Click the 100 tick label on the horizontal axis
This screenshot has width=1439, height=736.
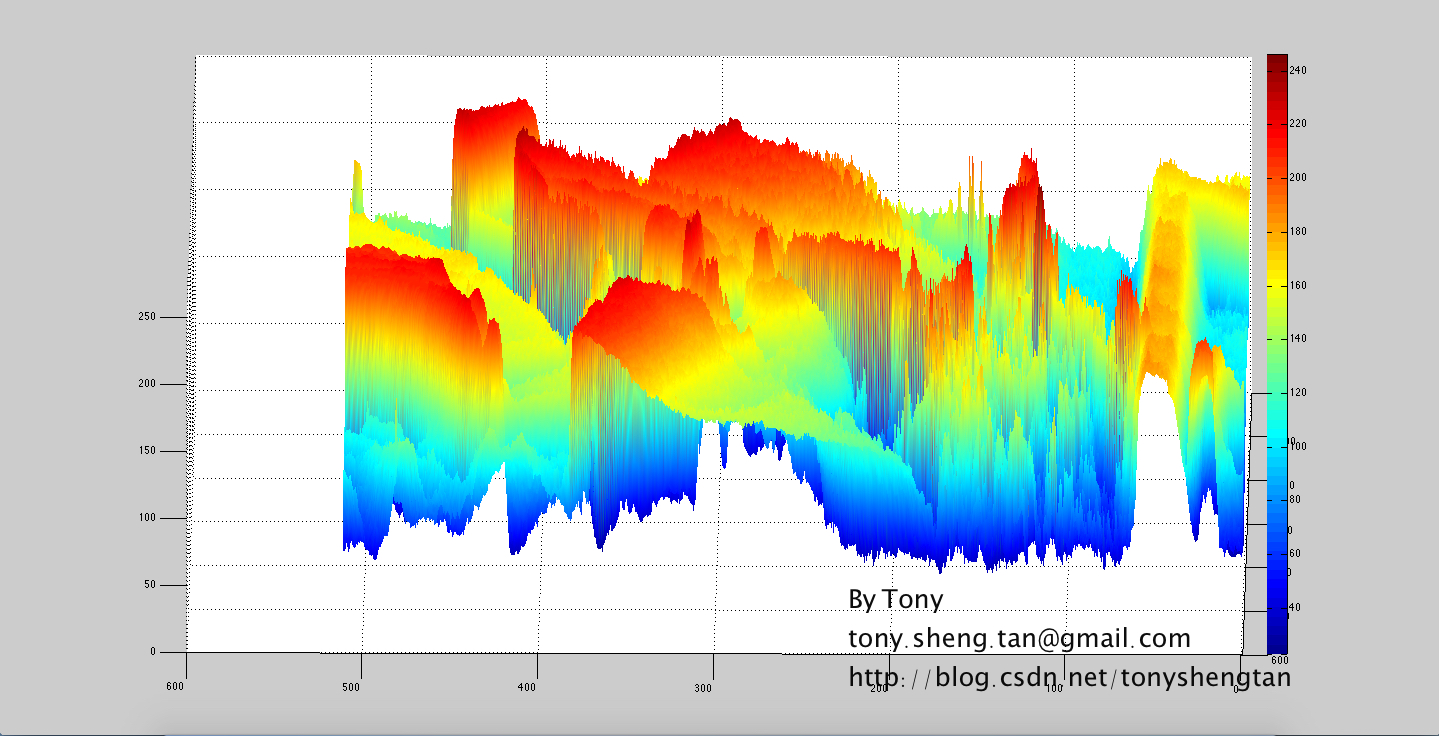tap(1054, 687)
